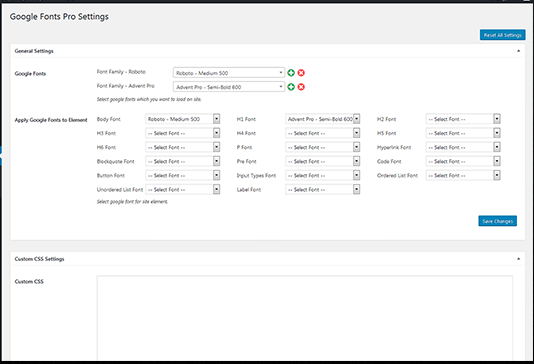Open the H1 Font dropdown
The width and height of the screenshot is (534, 364).
click(323, 119)
